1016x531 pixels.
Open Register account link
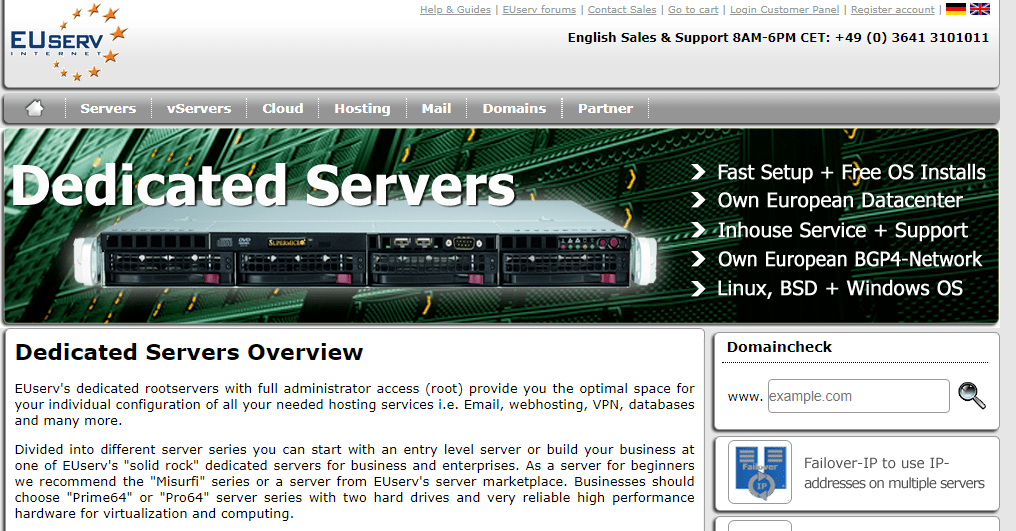(892, 10)
